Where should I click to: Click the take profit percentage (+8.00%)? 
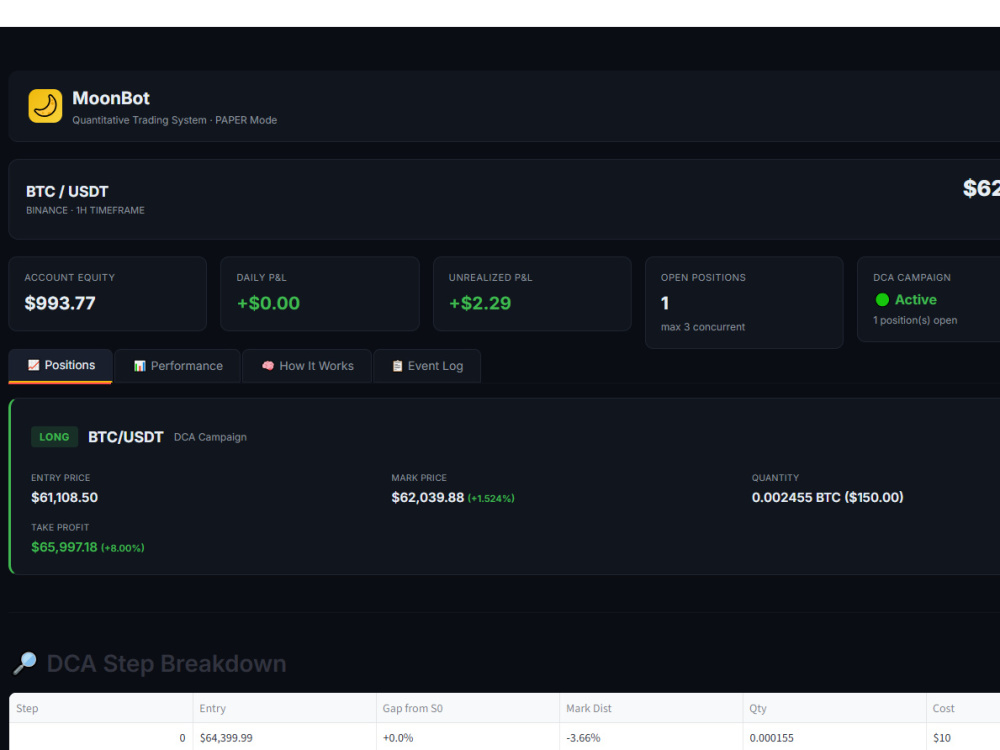(122, 548)
